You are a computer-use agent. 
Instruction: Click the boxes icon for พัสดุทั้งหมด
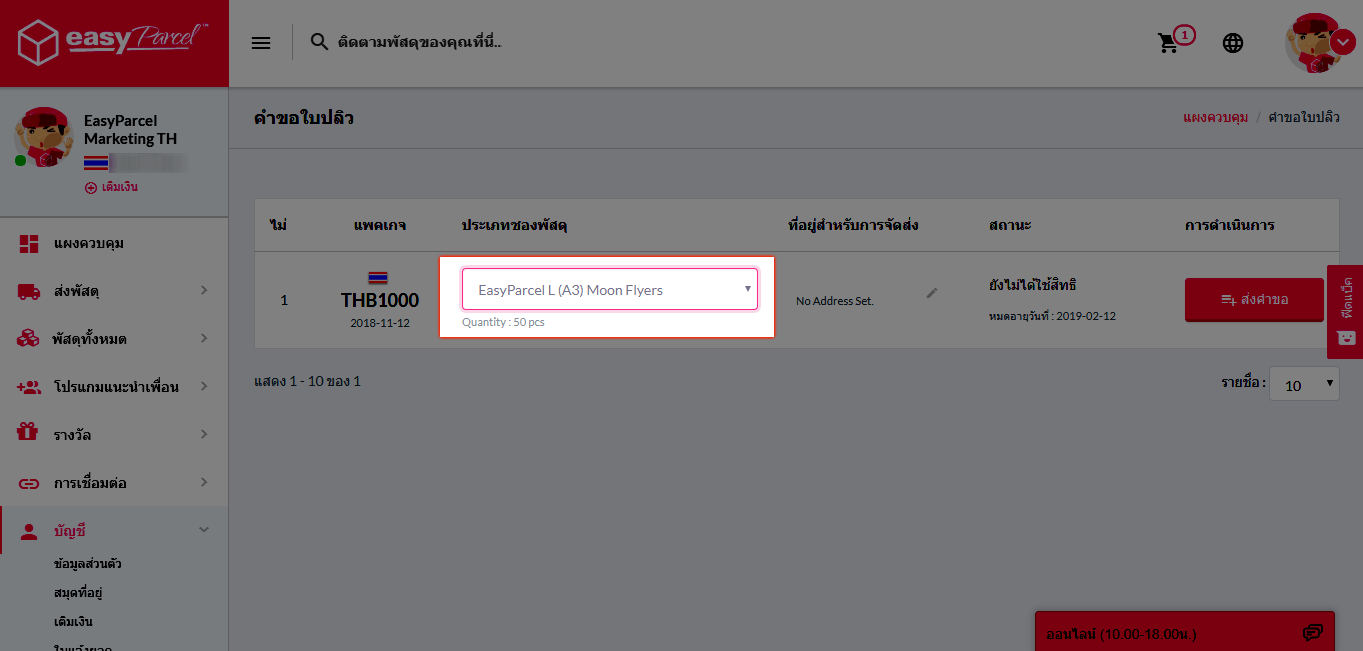(29, 339)
